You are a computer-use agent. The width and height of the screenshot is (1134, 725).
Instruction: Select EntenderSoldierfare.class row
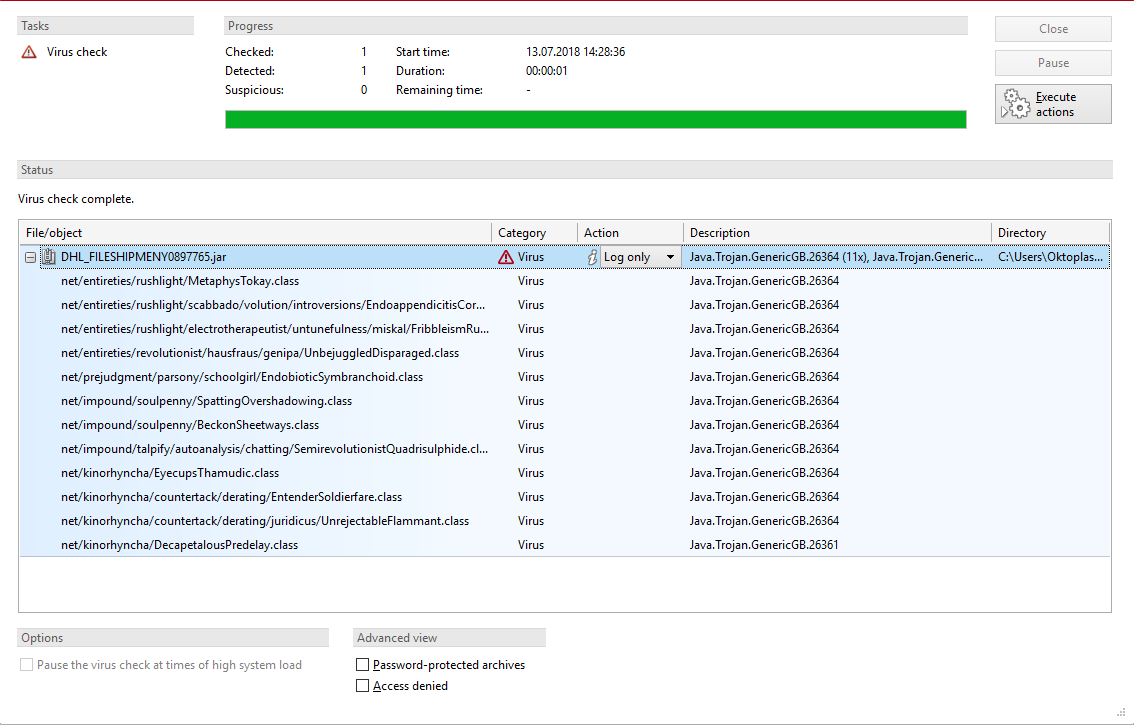click(564, 496)
